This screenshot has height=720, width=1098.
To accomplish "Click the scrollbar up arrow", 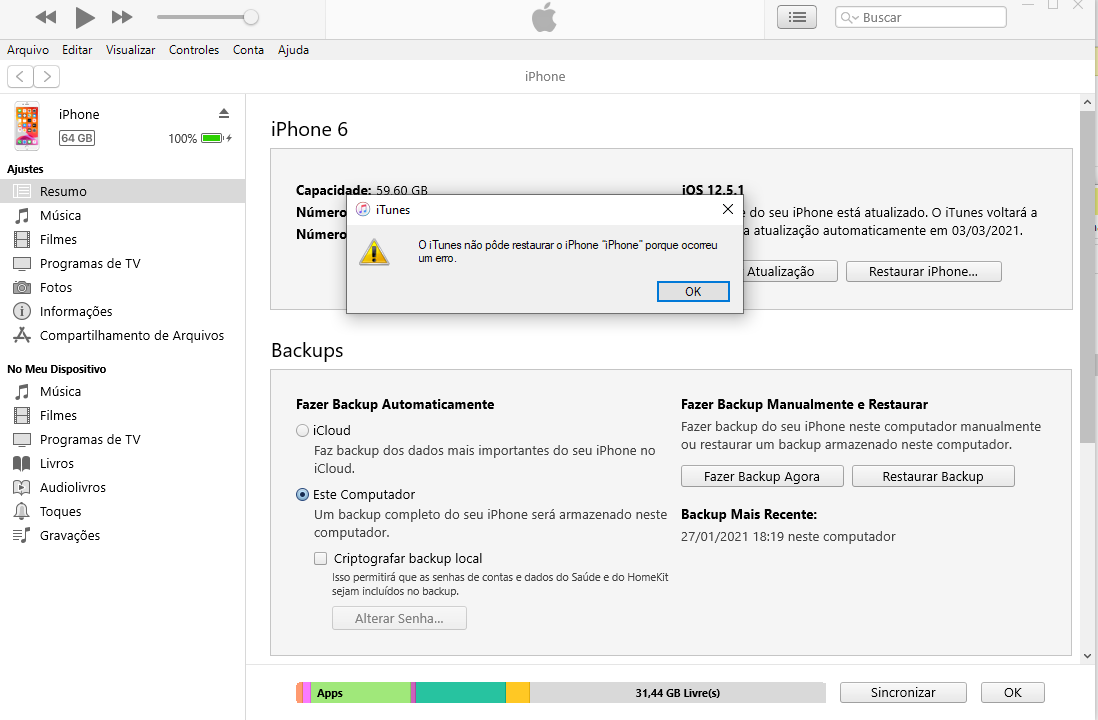I will 1087,102.
